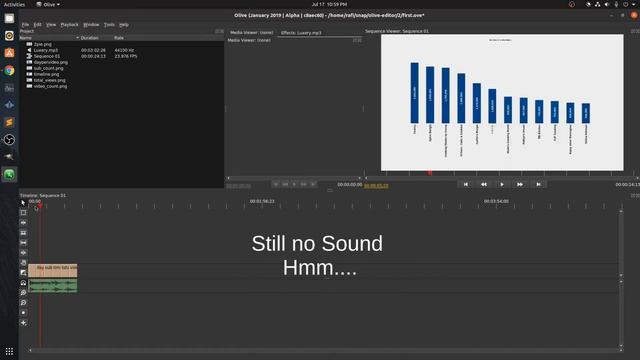This screenshot has width=640, height=360.
Task: Switch to Effects: Luxery.mp3 tab
Action: 301,33
